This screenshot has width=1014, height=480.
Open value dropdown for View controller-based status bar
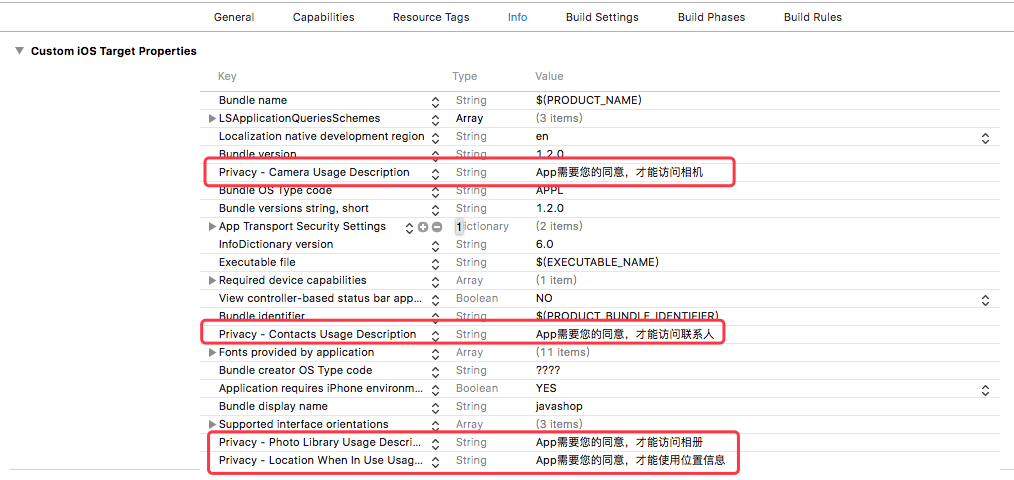click(985, 299)
